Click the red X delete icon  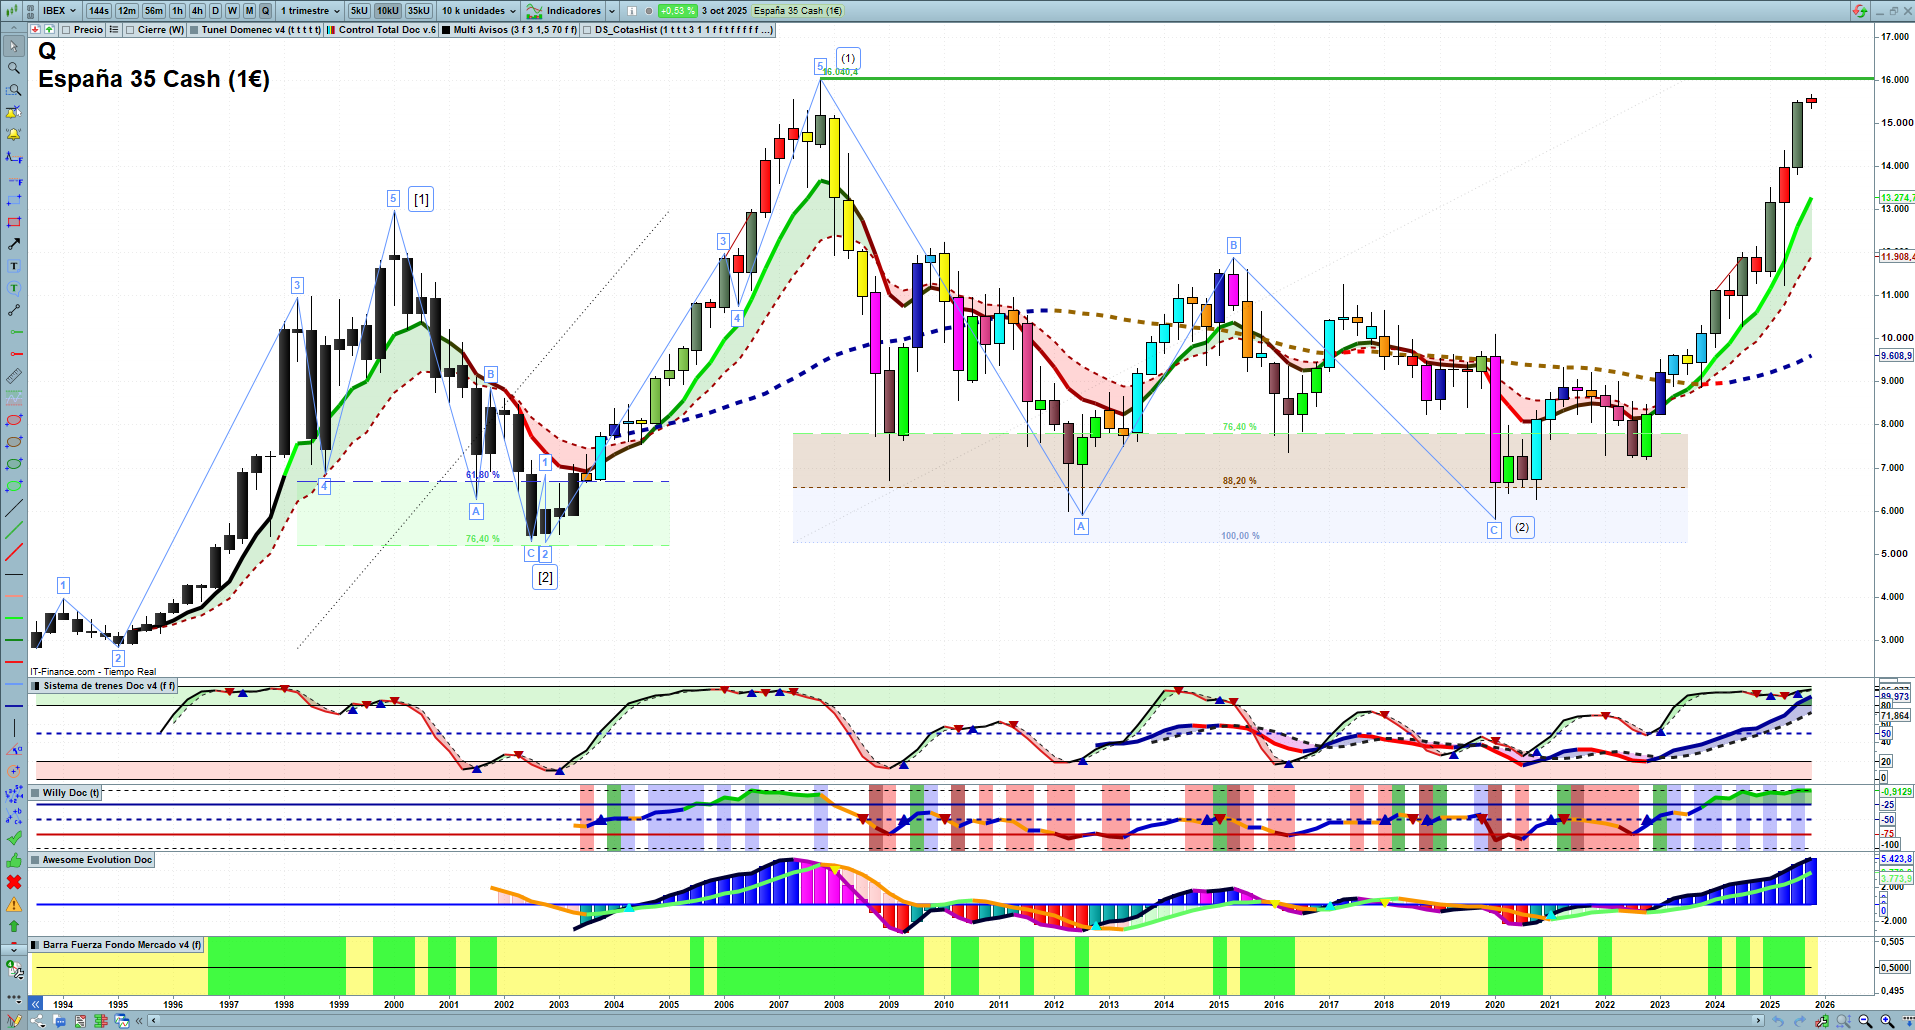[14, 882]
